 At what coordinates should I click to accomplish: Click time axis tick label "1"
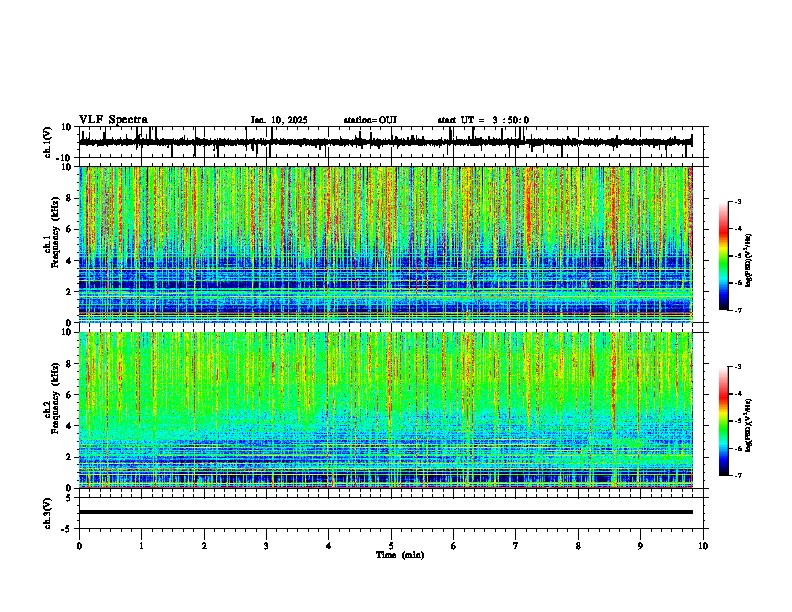tap(141, 546)
